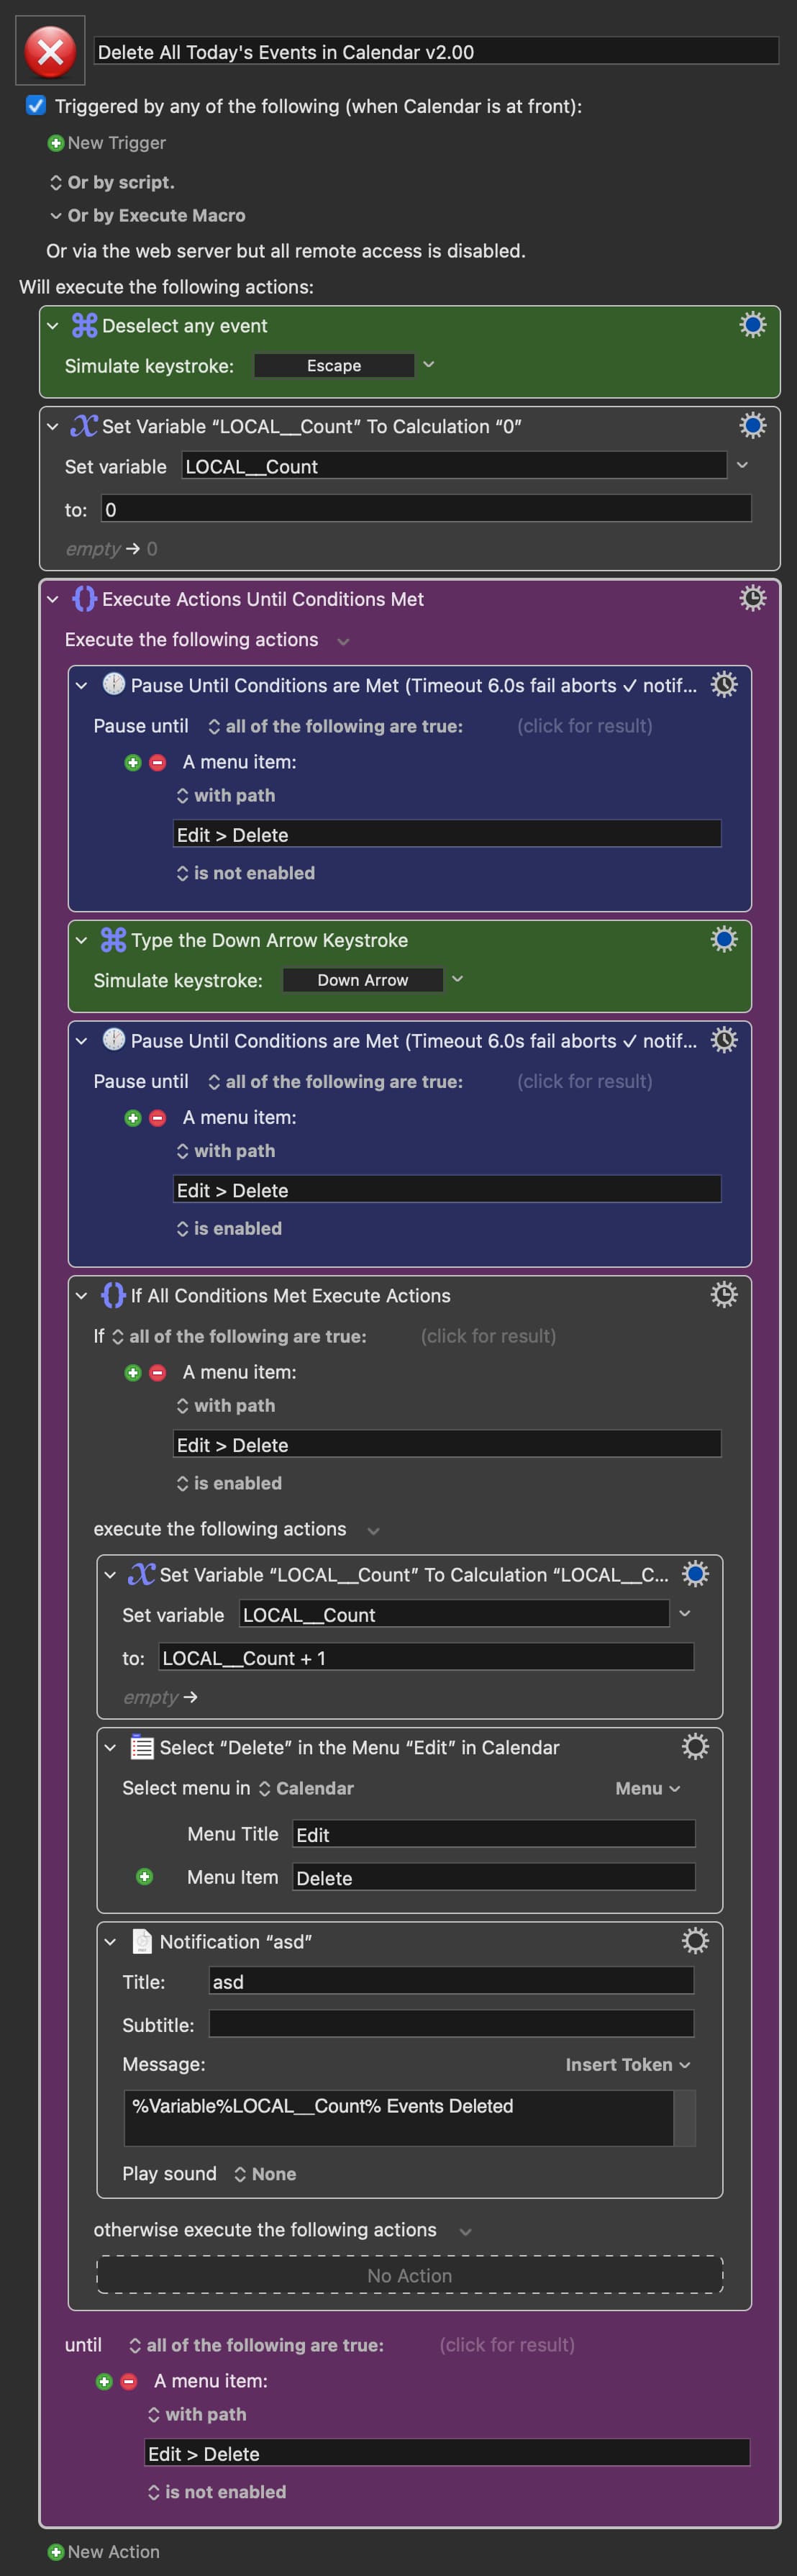Open gear menu of second Pause Until action
The width and height of the screenshot is (797, 2576).
click(723, 1040)
